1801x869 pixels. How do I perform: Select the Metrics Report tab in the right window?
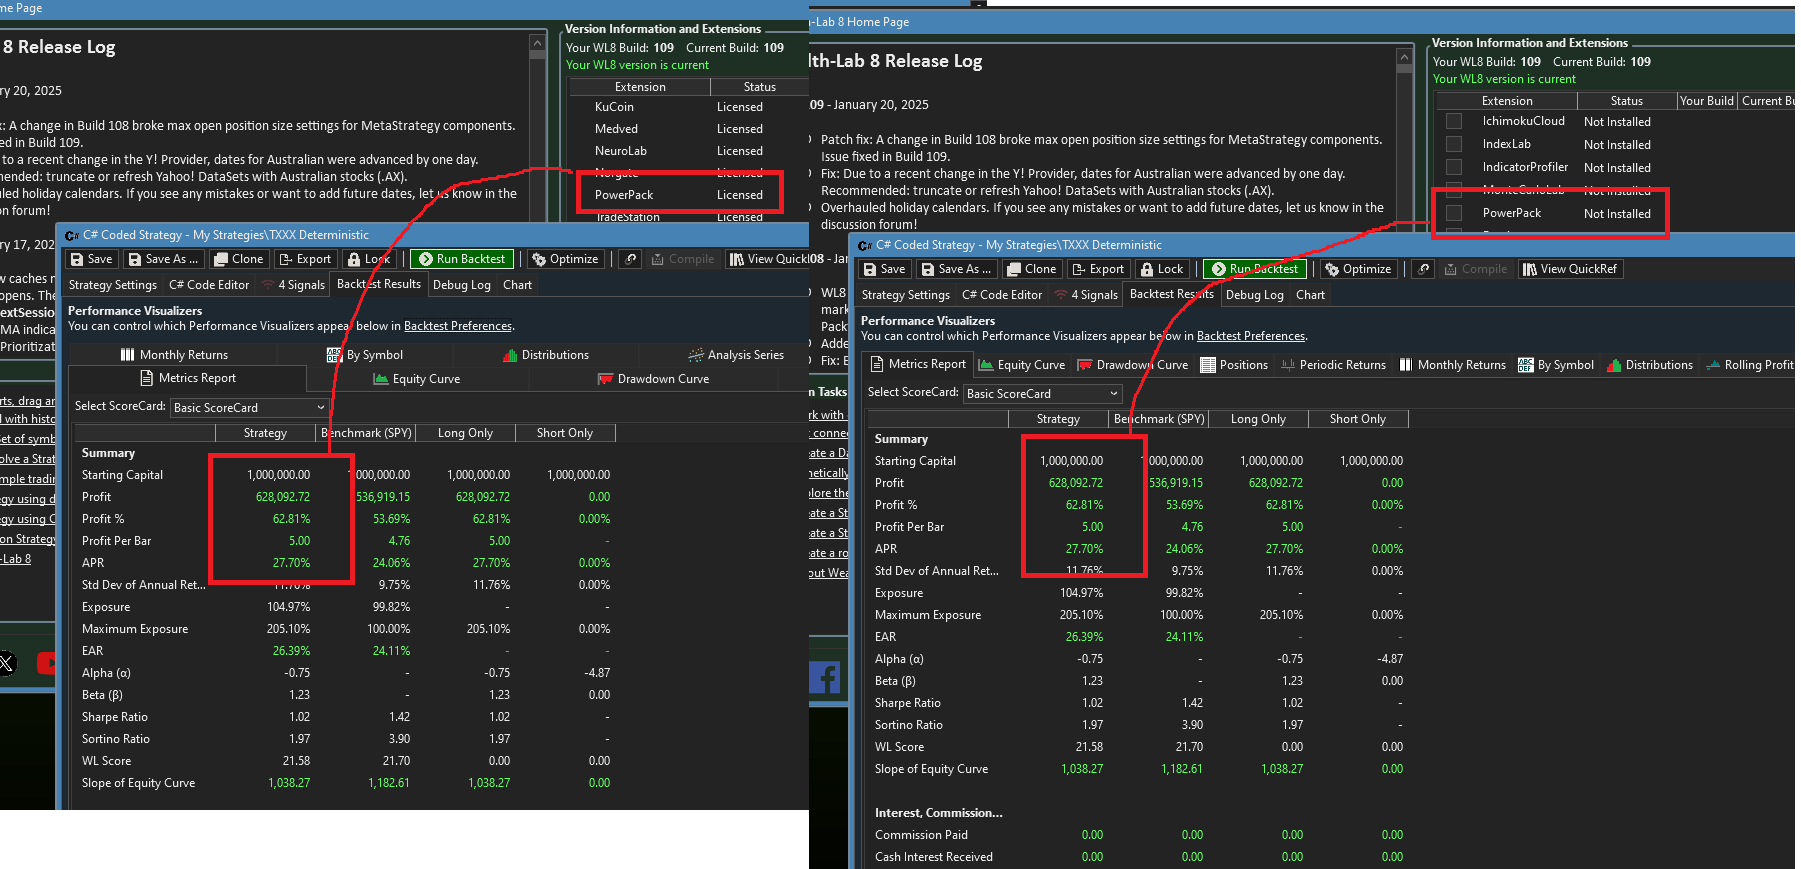coord(917,364)
